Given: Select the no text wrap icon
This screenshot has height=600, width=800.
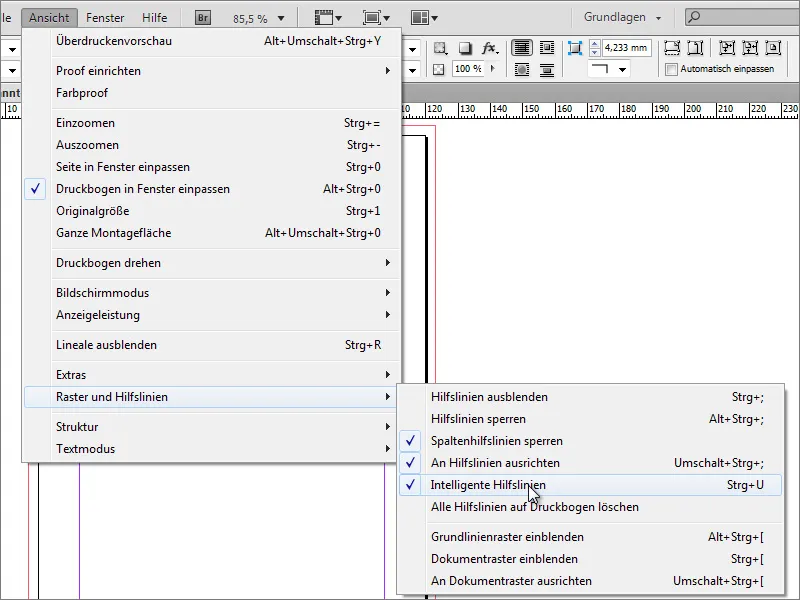Looking at the screenshot, I should (521, 48).
